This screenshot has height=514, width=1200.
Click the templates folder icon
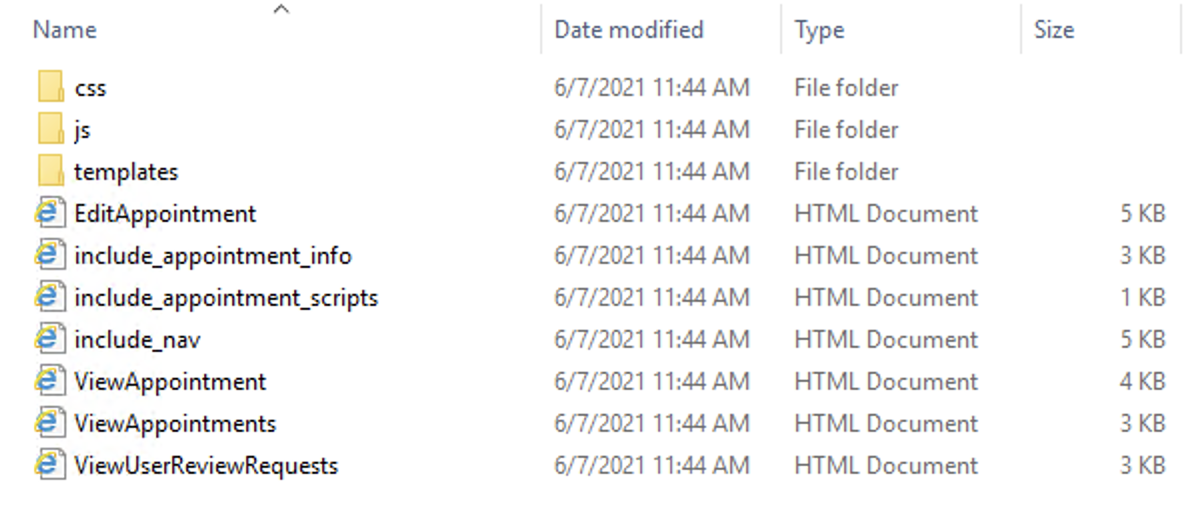click(x=51, y=172)
